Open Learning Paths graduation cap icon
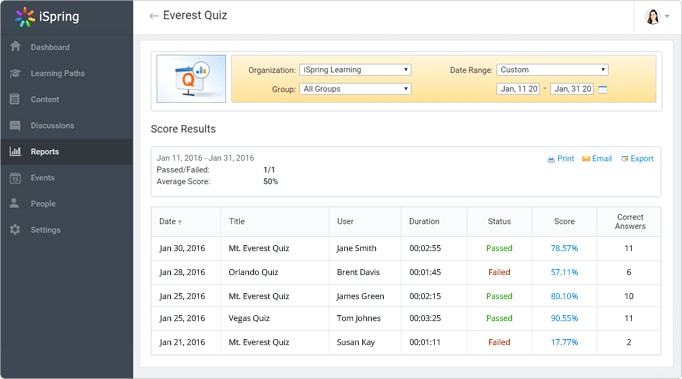682x379 pixels. click(x=15, y=73)
